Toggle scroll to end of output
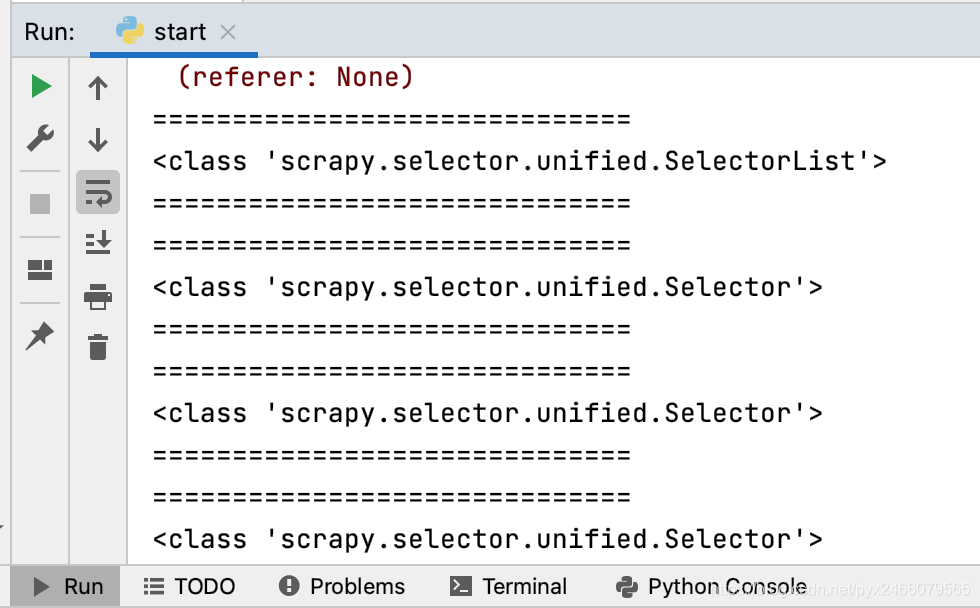This screenshot has height=608, width=980. (98, 242)
